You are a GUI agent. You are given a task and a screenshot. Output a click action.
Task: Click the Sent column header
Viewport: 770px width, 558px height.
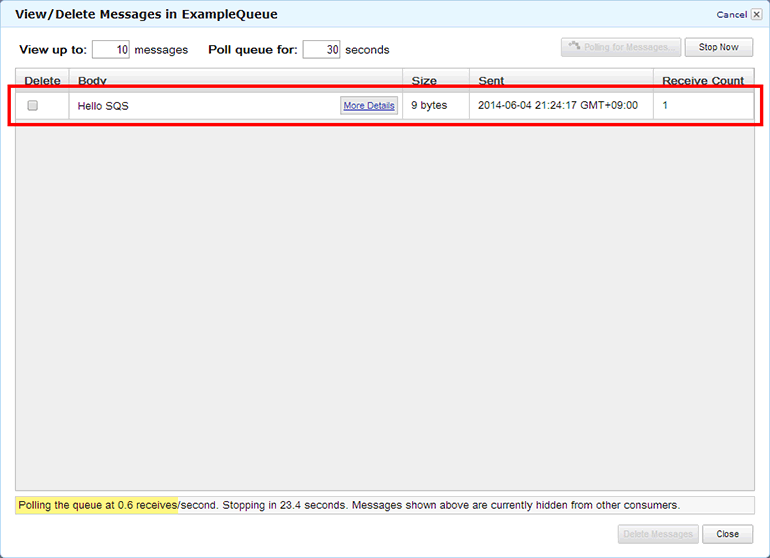[x=491, y=81]
